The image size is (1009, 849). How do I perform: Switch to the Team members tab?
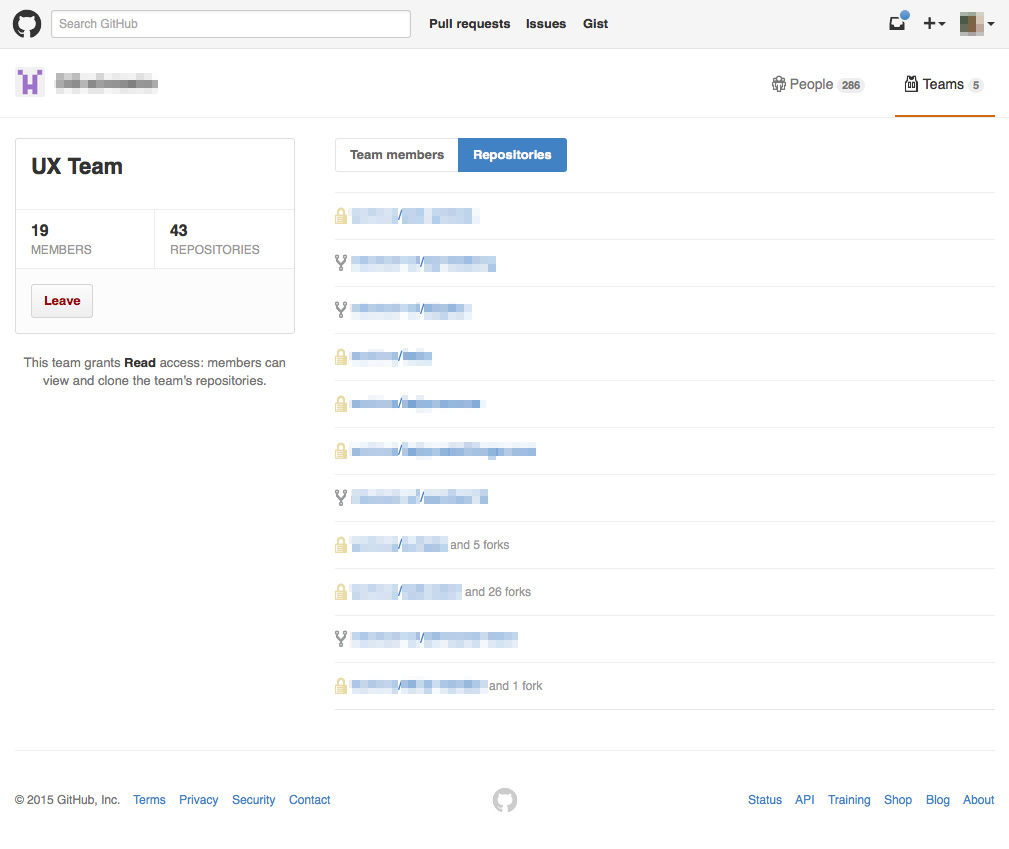(x=396, y=155)
